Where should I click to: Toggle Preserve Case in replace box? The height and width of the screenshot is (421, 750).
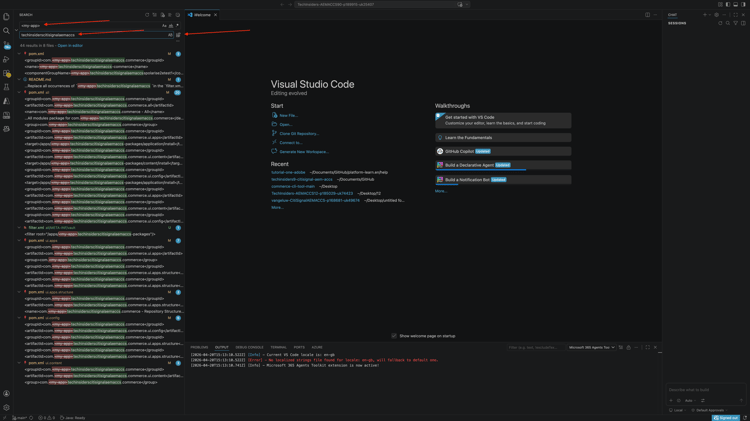[170, 34]
